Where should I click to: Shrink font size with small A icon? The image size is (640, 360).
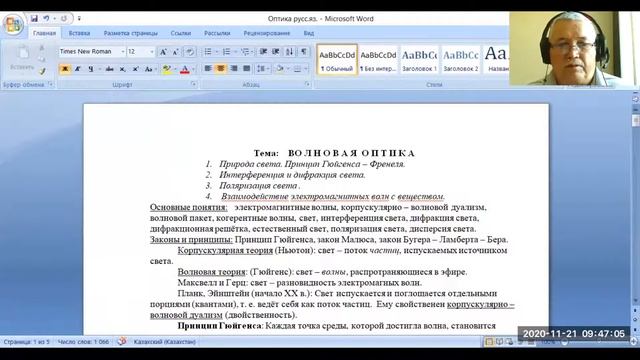click(x=176, y=52)
